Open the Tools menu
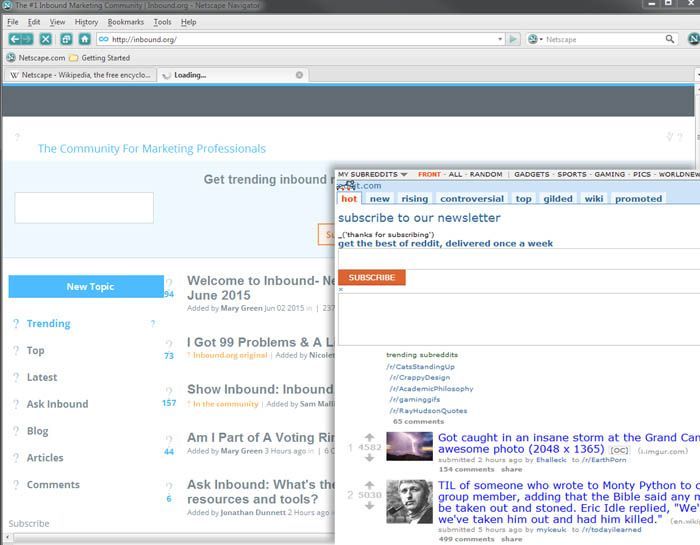 pyautogui.click(x=162, y=22)
